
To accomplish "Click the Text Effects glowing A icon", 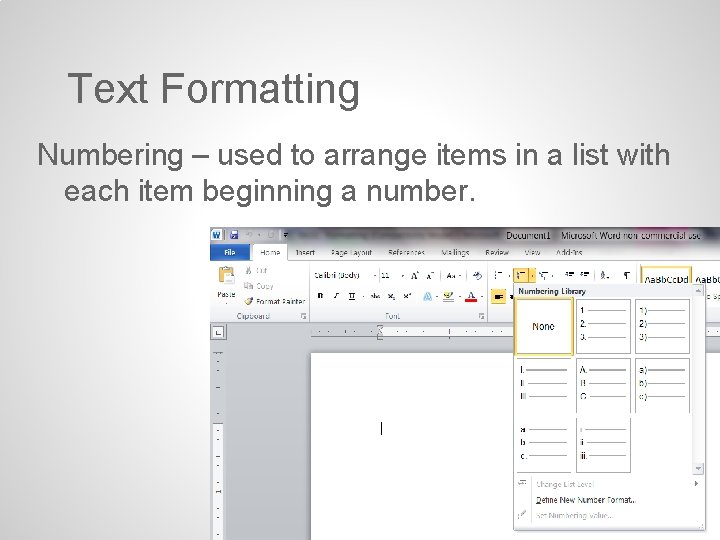I will (427, 297).
